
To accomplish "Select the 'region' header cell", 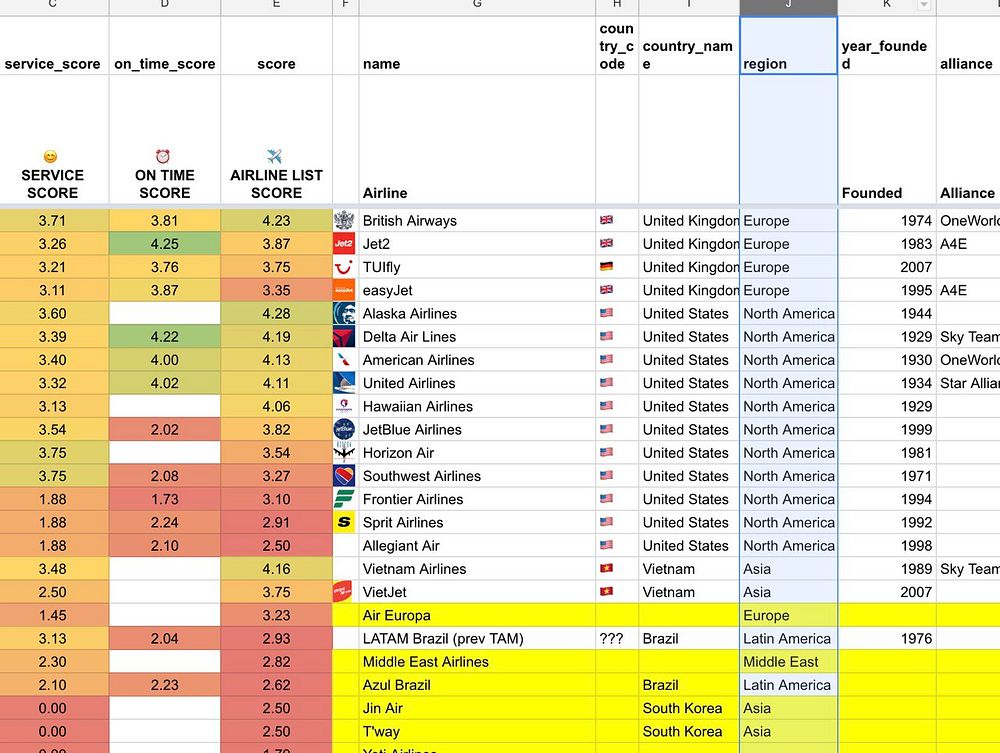I will point(788,45).
